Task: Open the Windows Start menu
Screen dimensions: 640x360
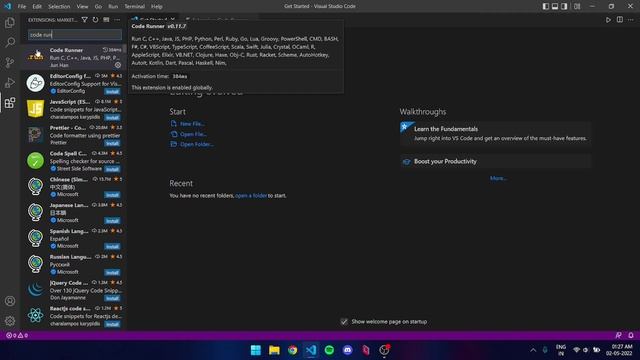Action: pyautogui.click(x=256, y=350)
